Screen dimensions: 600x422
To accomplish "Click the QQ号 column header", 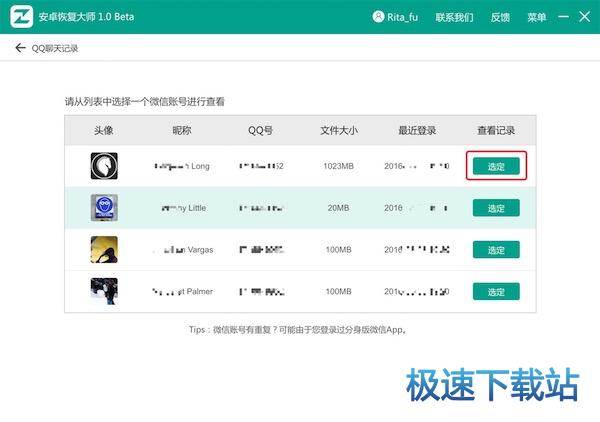I will 260,130.
